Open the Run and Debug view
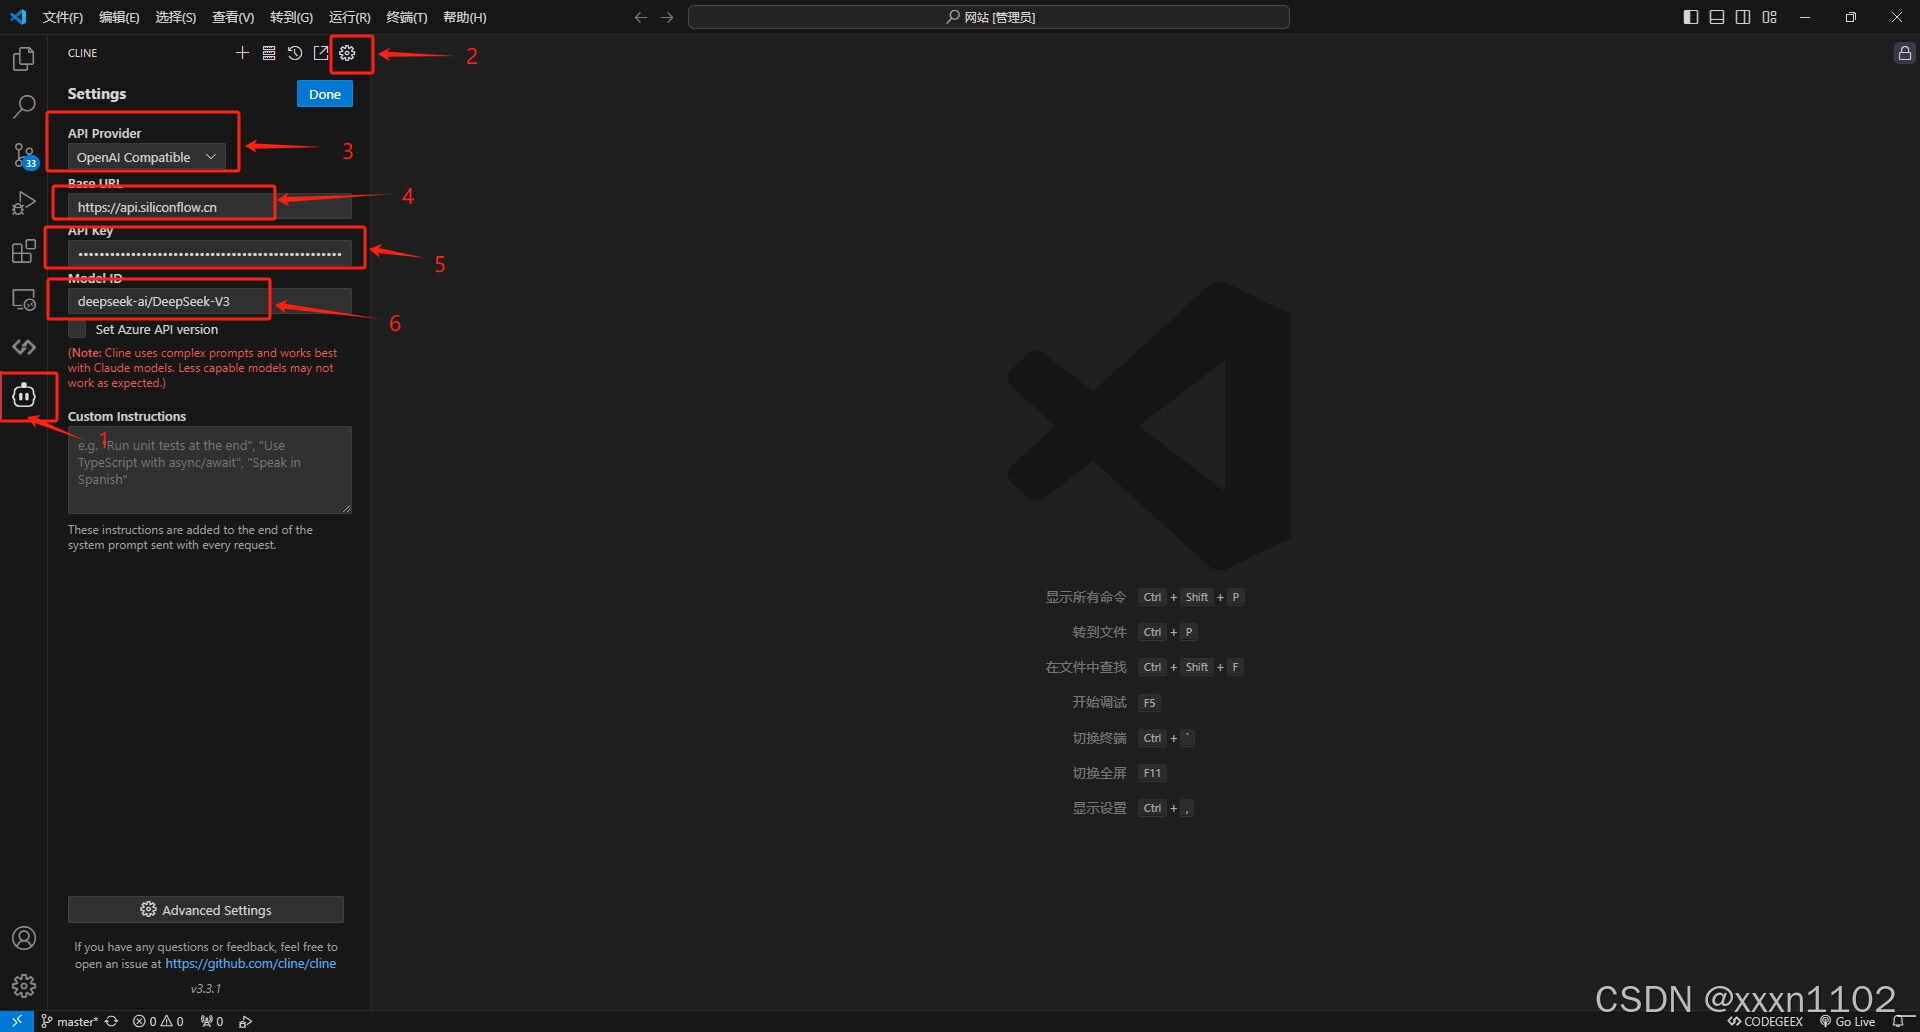The image size is (1920, 1032). pos(24,203)
